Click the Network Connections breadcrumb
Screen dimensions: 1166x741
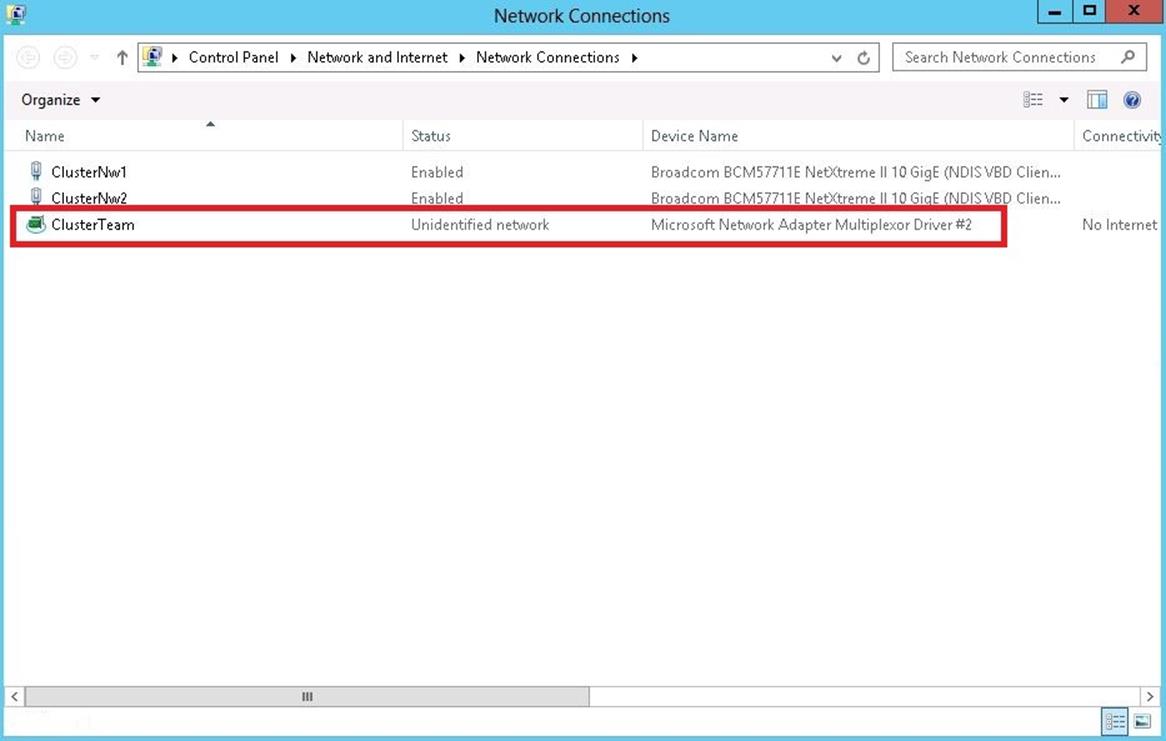547,57
